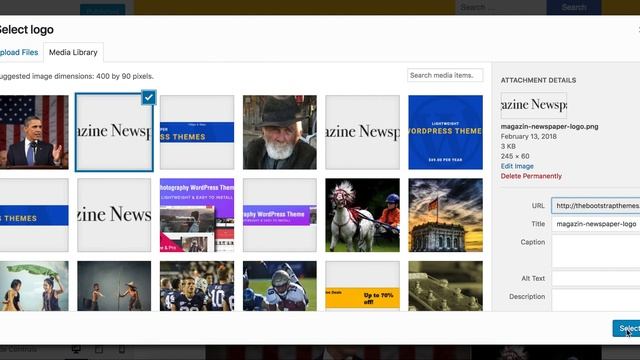Switch to desktop preview icon in customizer footer

tap(76, 349)
